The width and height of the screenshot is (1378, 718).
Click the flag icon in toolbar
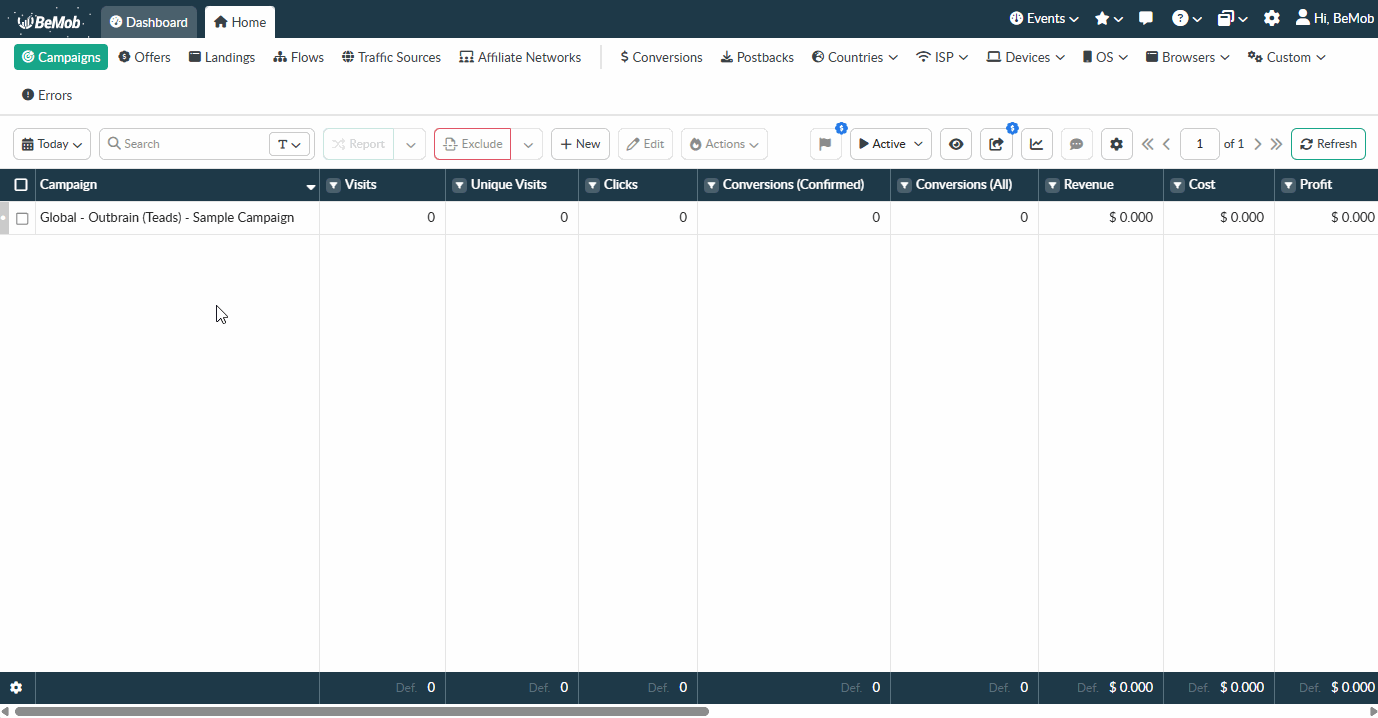click(x=825, y=144)
